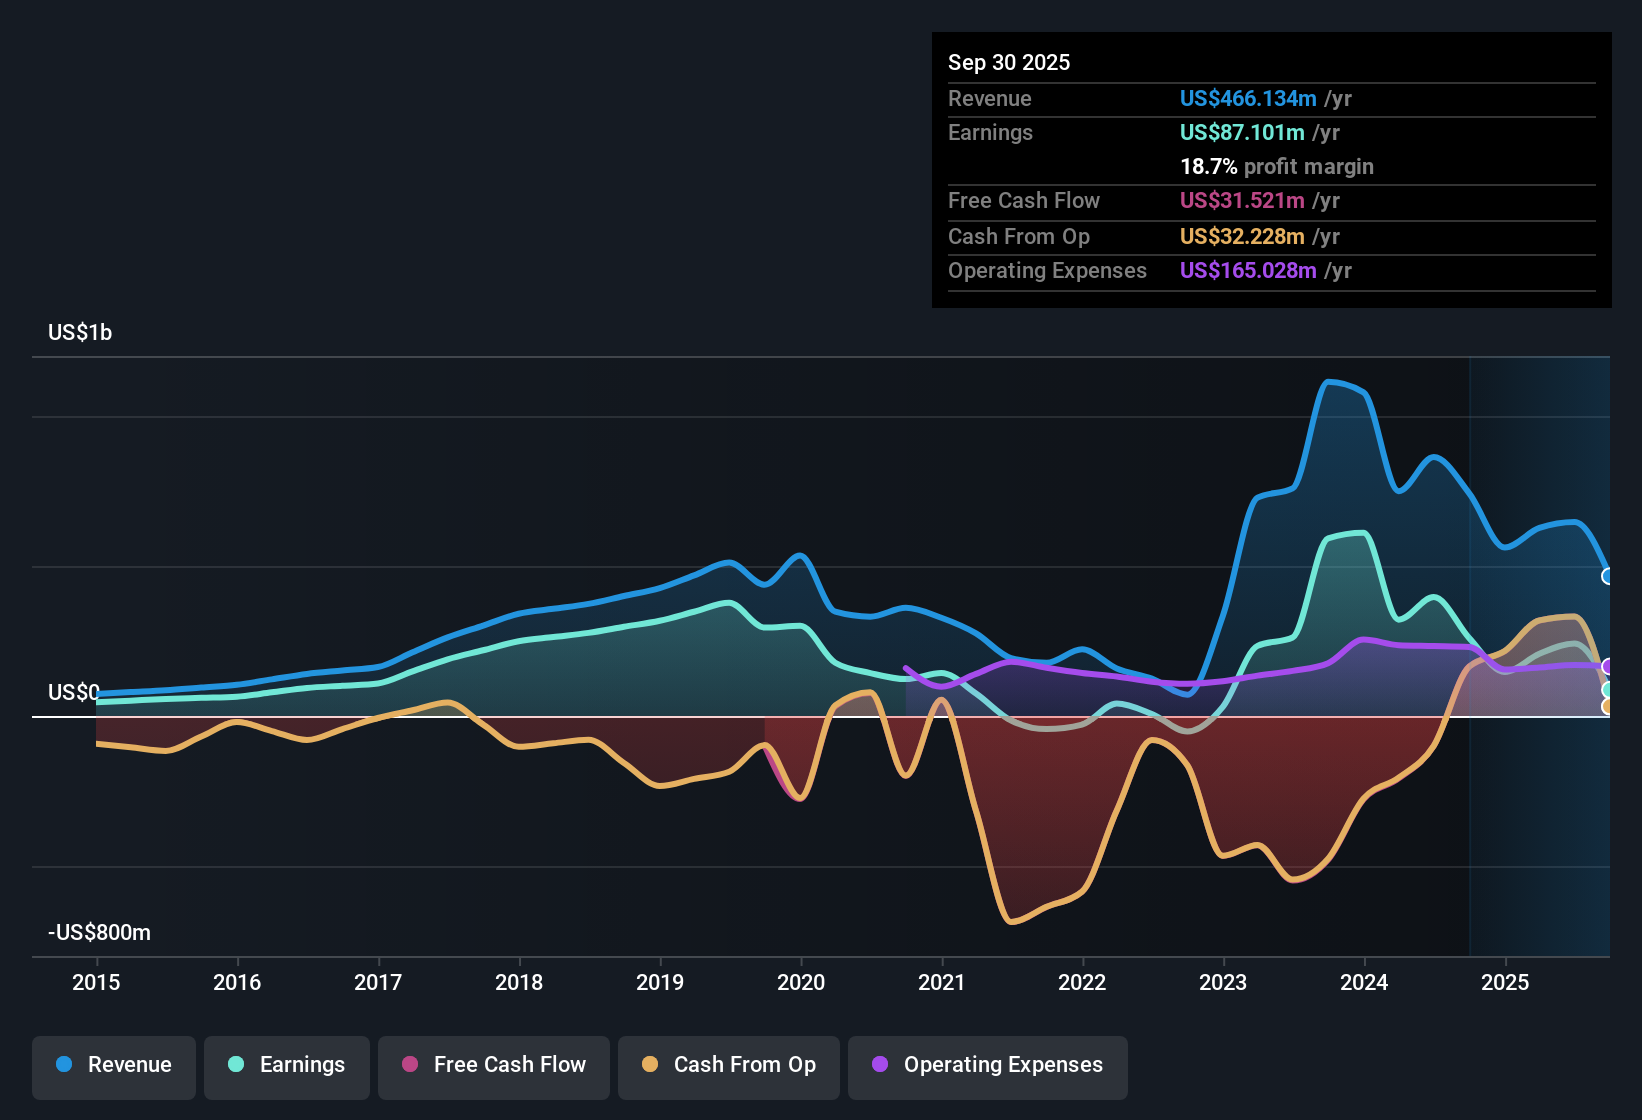Click the Cash From Op endpoint marker on chart

[1606, 706]
